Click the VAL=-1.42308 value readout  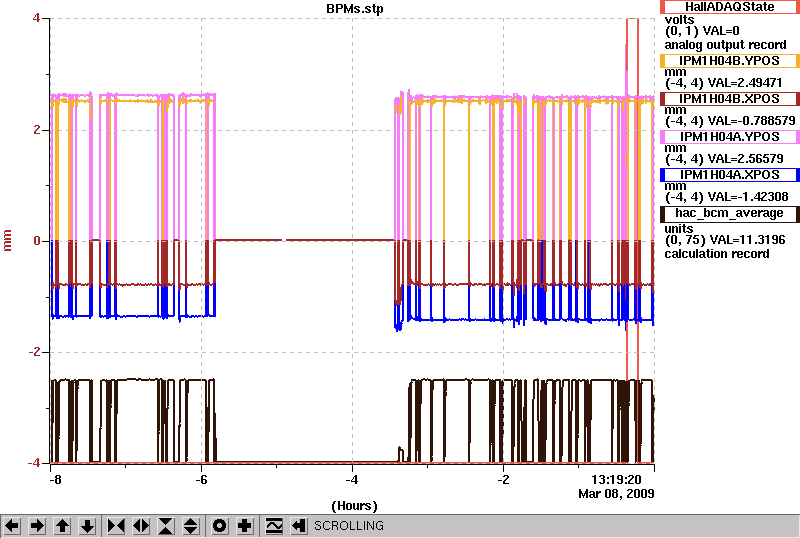[x=748, y=197]
